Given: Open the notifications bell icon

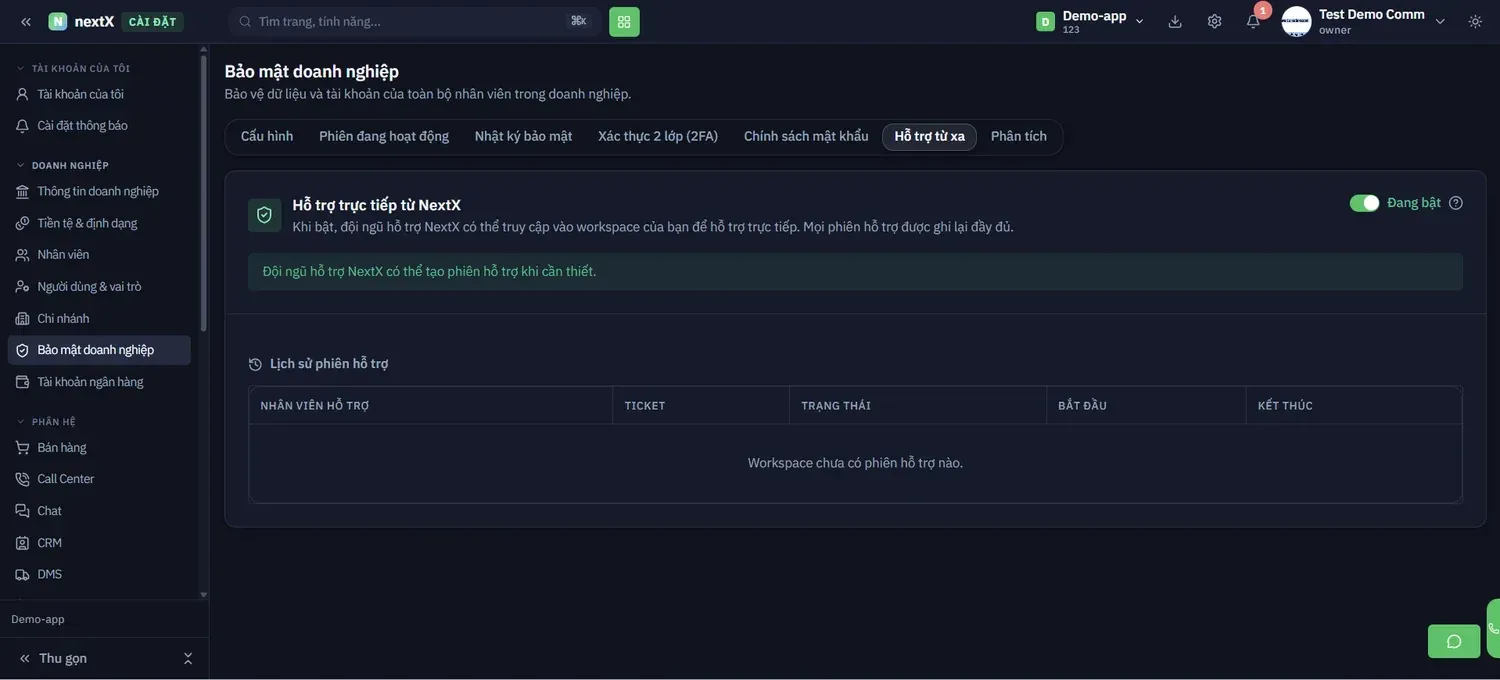Looking at the screenshot, I should [1253, 22].
